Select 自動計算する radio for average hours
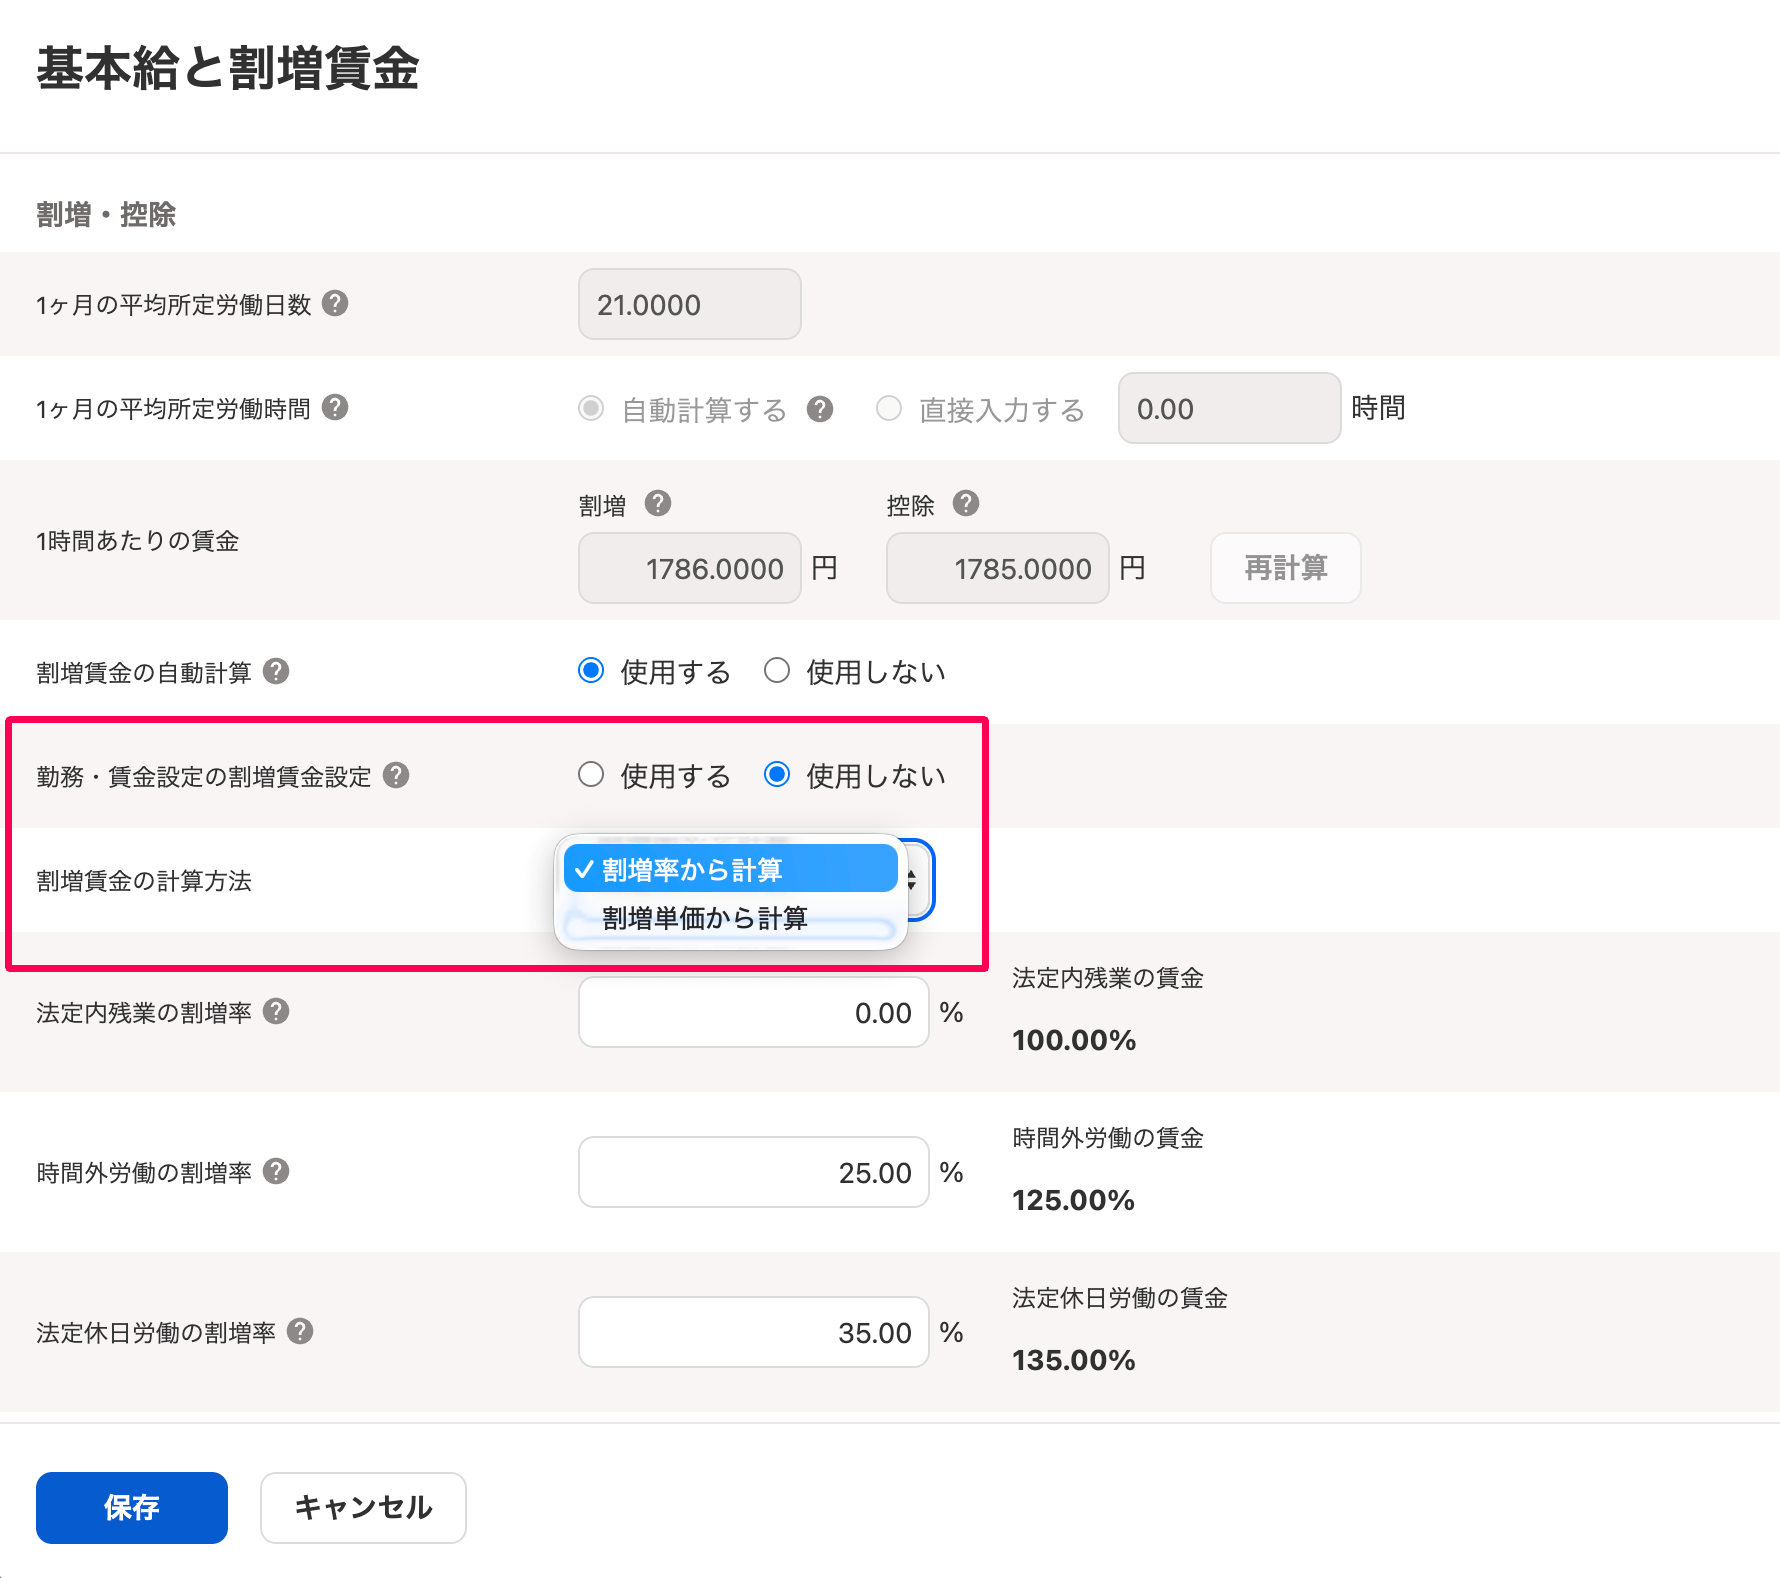This screenshot has width=1780, height=1578. (x=591, y=408)
